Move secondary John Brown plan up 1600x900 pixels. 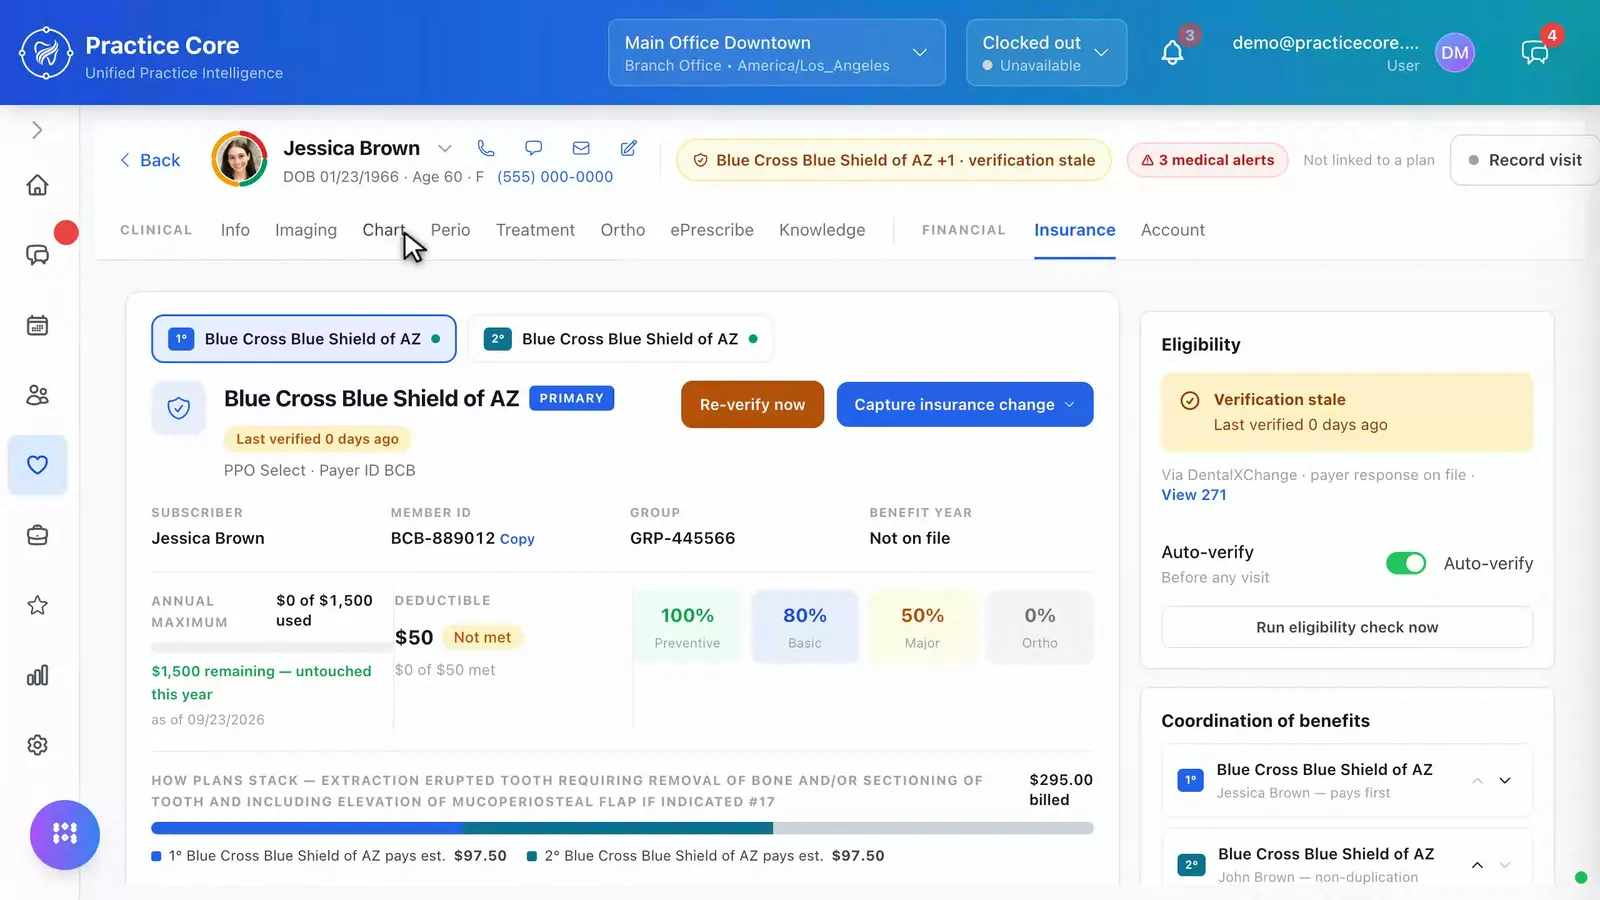pyautogui.click(x=1477, y=865)
